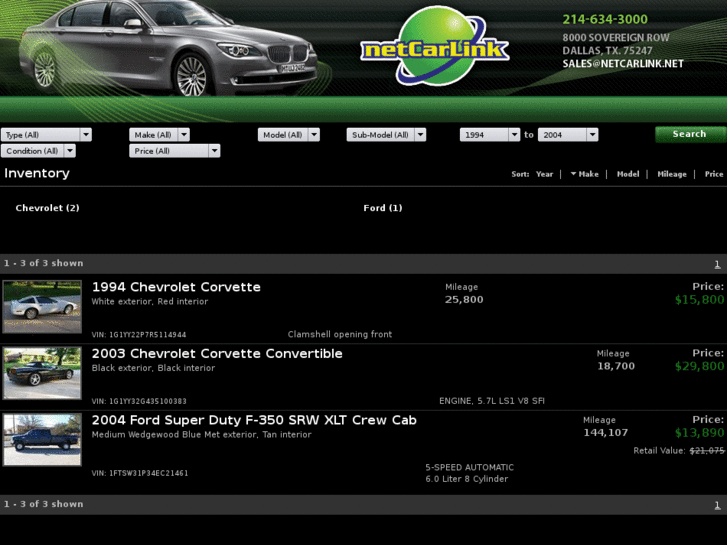Open the 1994 Chevrolet Corvette listing title
This screenshot has height=545, width=727.
(x=176, y=287)
